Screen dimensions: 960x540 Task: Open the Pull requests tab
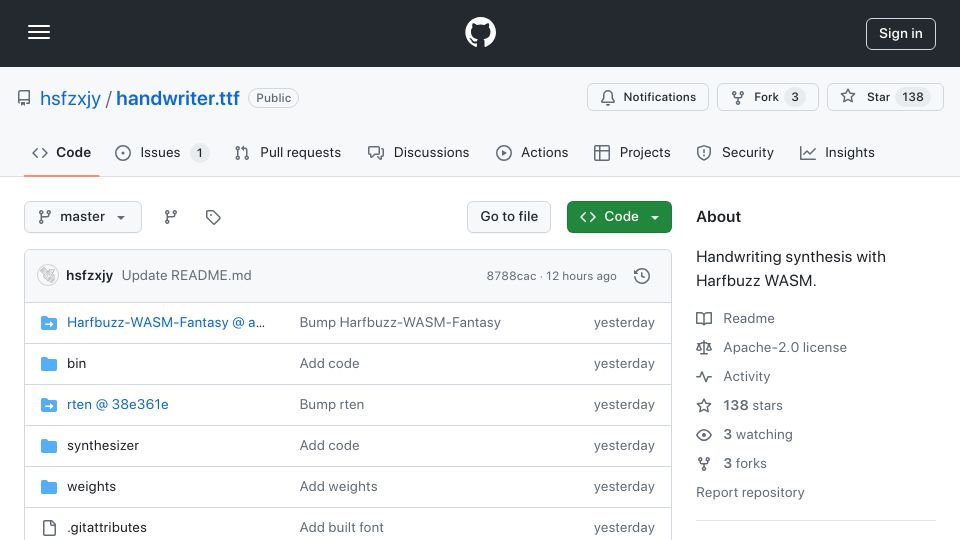point(288,152)
